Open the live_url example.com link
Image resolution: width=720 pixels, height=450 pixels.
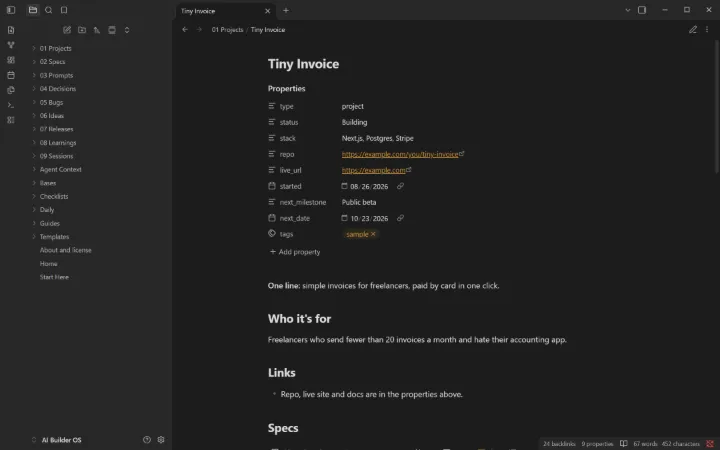(374, 170)
